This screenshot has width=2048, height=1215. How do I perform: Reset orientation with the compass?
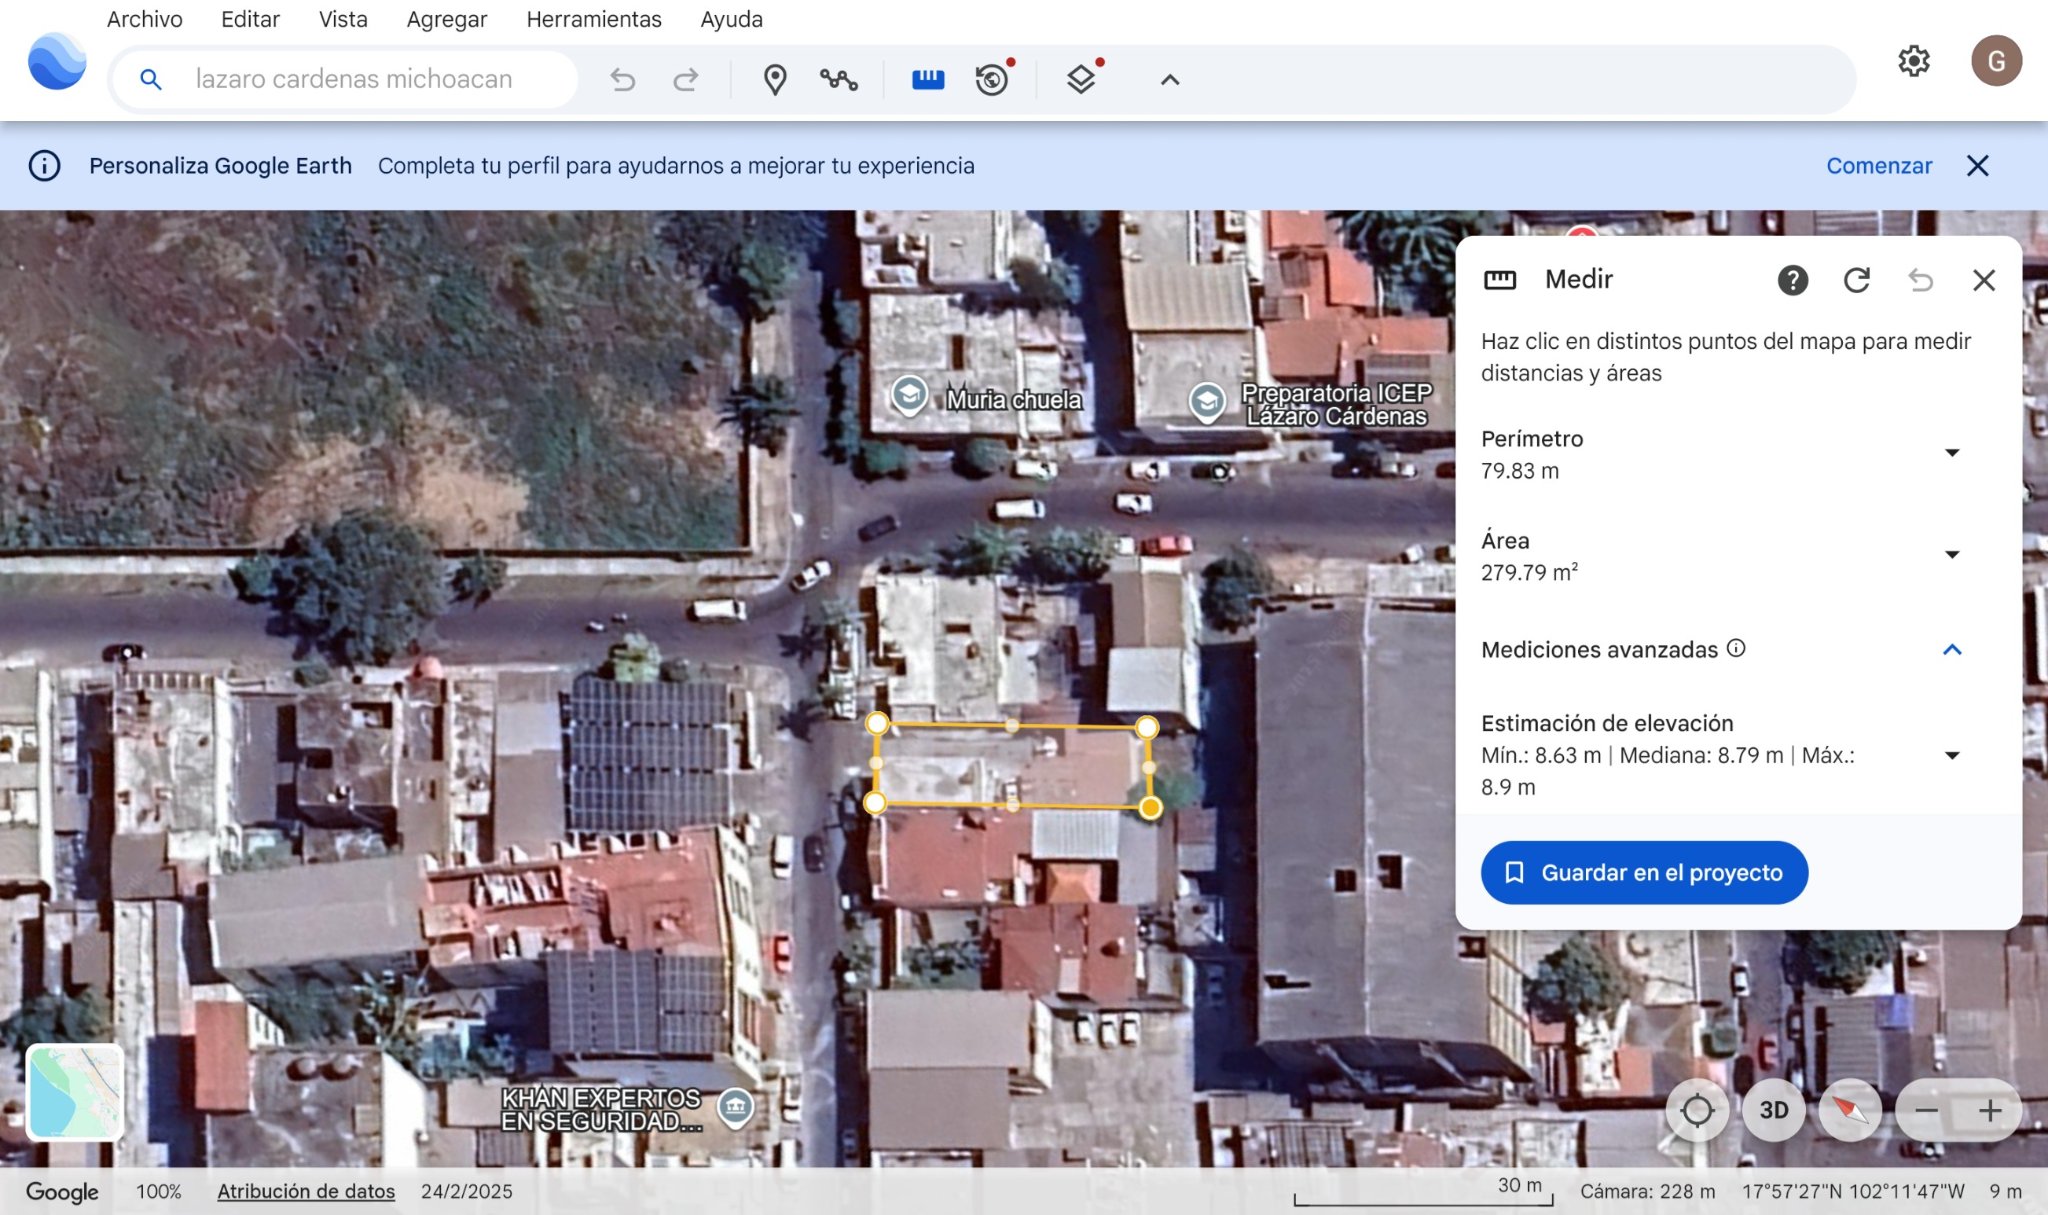click(1851, 1110)
